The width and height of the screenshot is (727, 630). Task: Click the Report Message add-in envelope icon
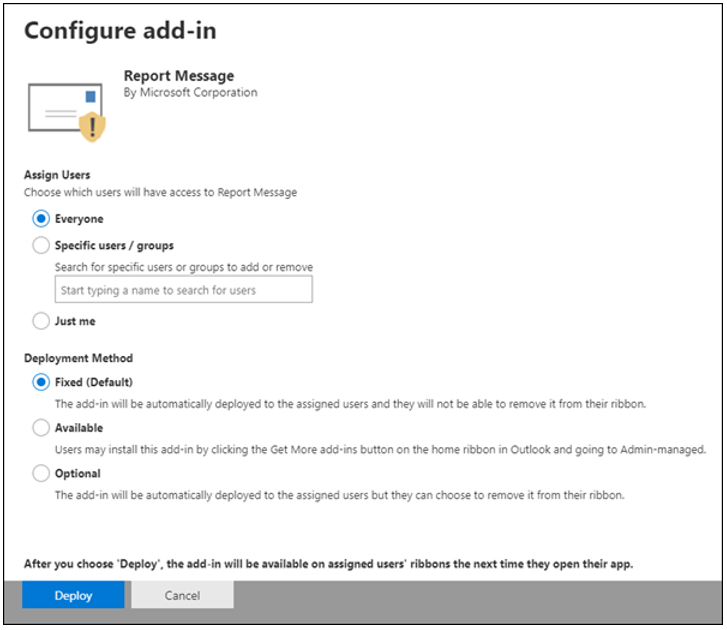(67, 112)
